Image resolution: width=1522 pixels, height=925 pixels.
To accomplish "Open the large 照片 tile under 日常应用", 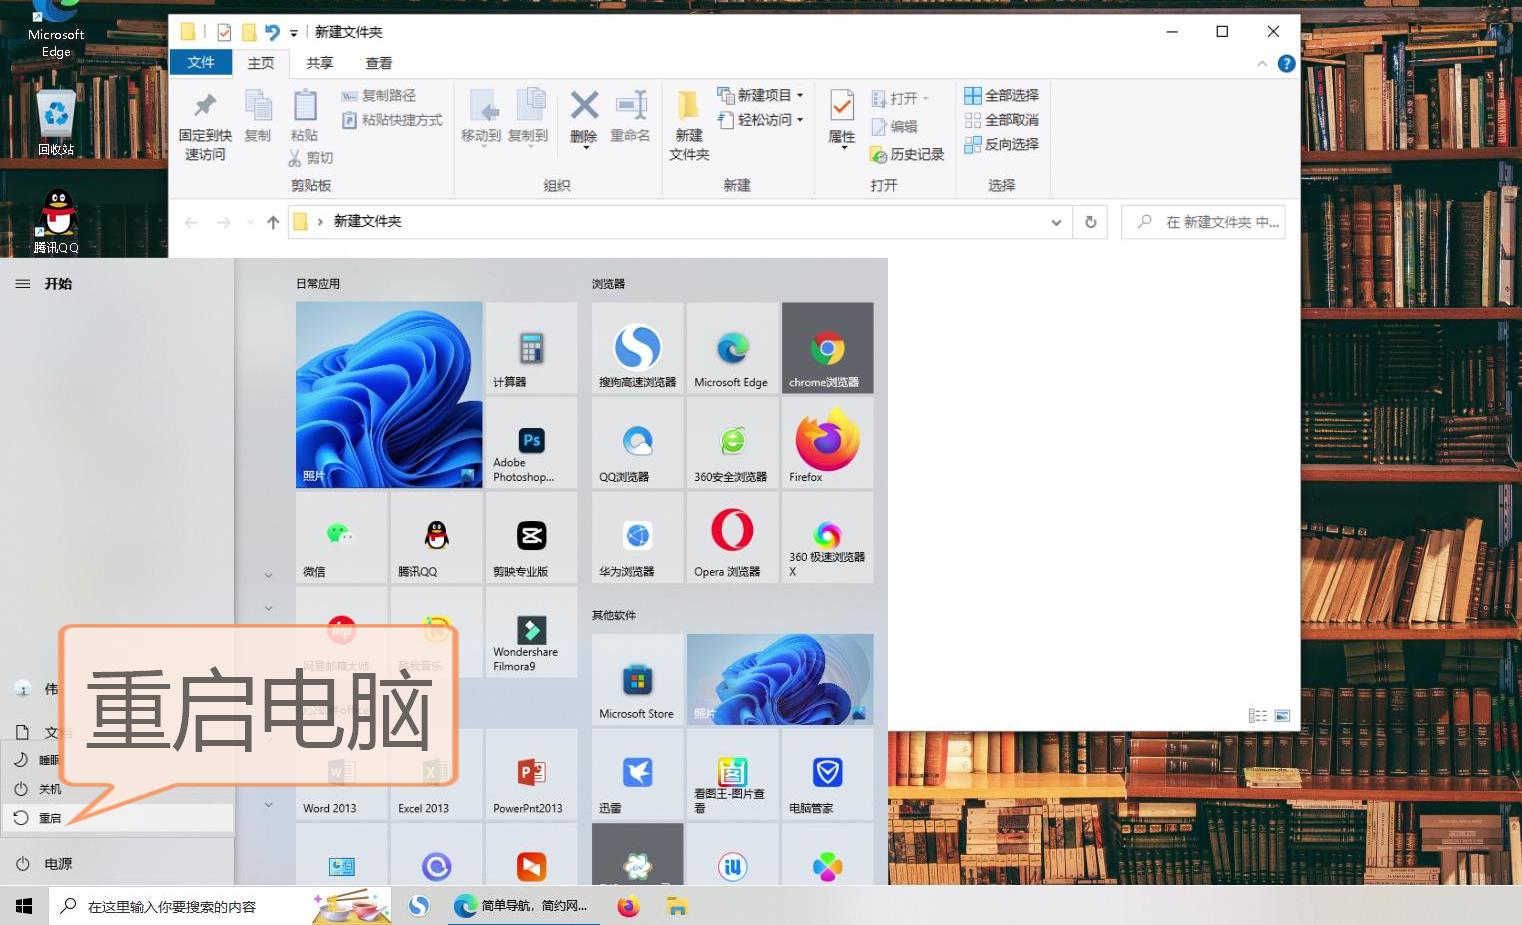I will point(389,395).
